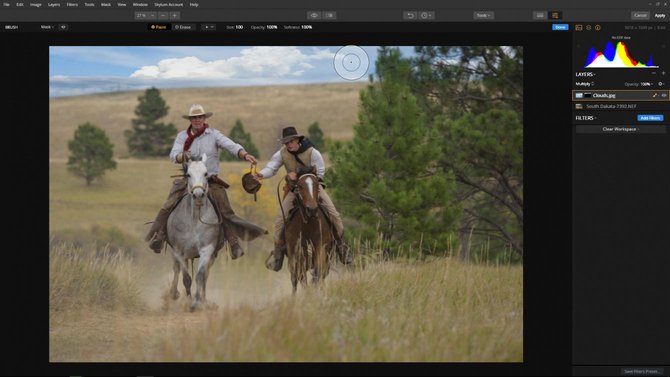The width and height of the screenshot is (670, 377).
Task: Click the Undo arrow icon
Action: click(x=410, y=15)
